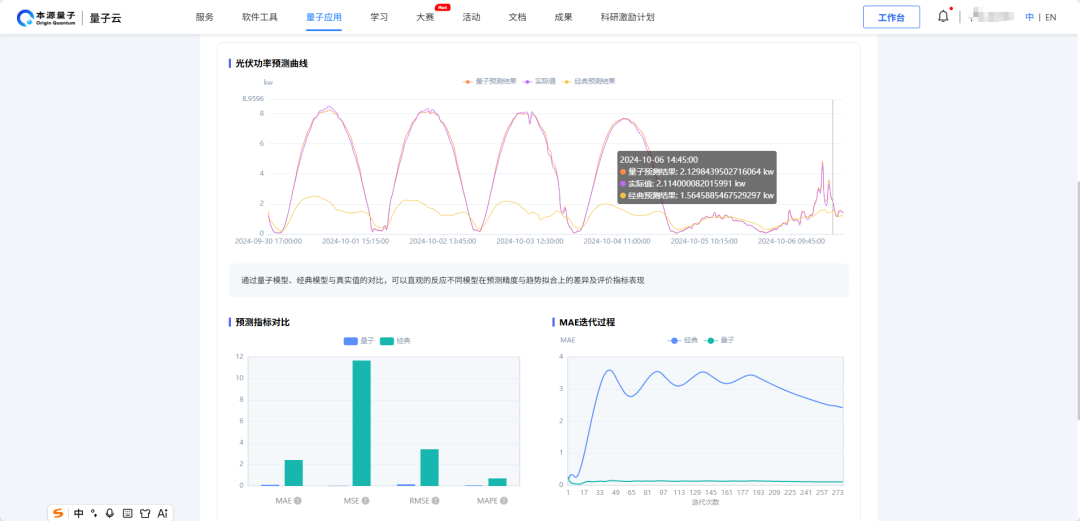Click the green MAPE bar
This screenshot has width=1080, height=521.
[497, 482]
